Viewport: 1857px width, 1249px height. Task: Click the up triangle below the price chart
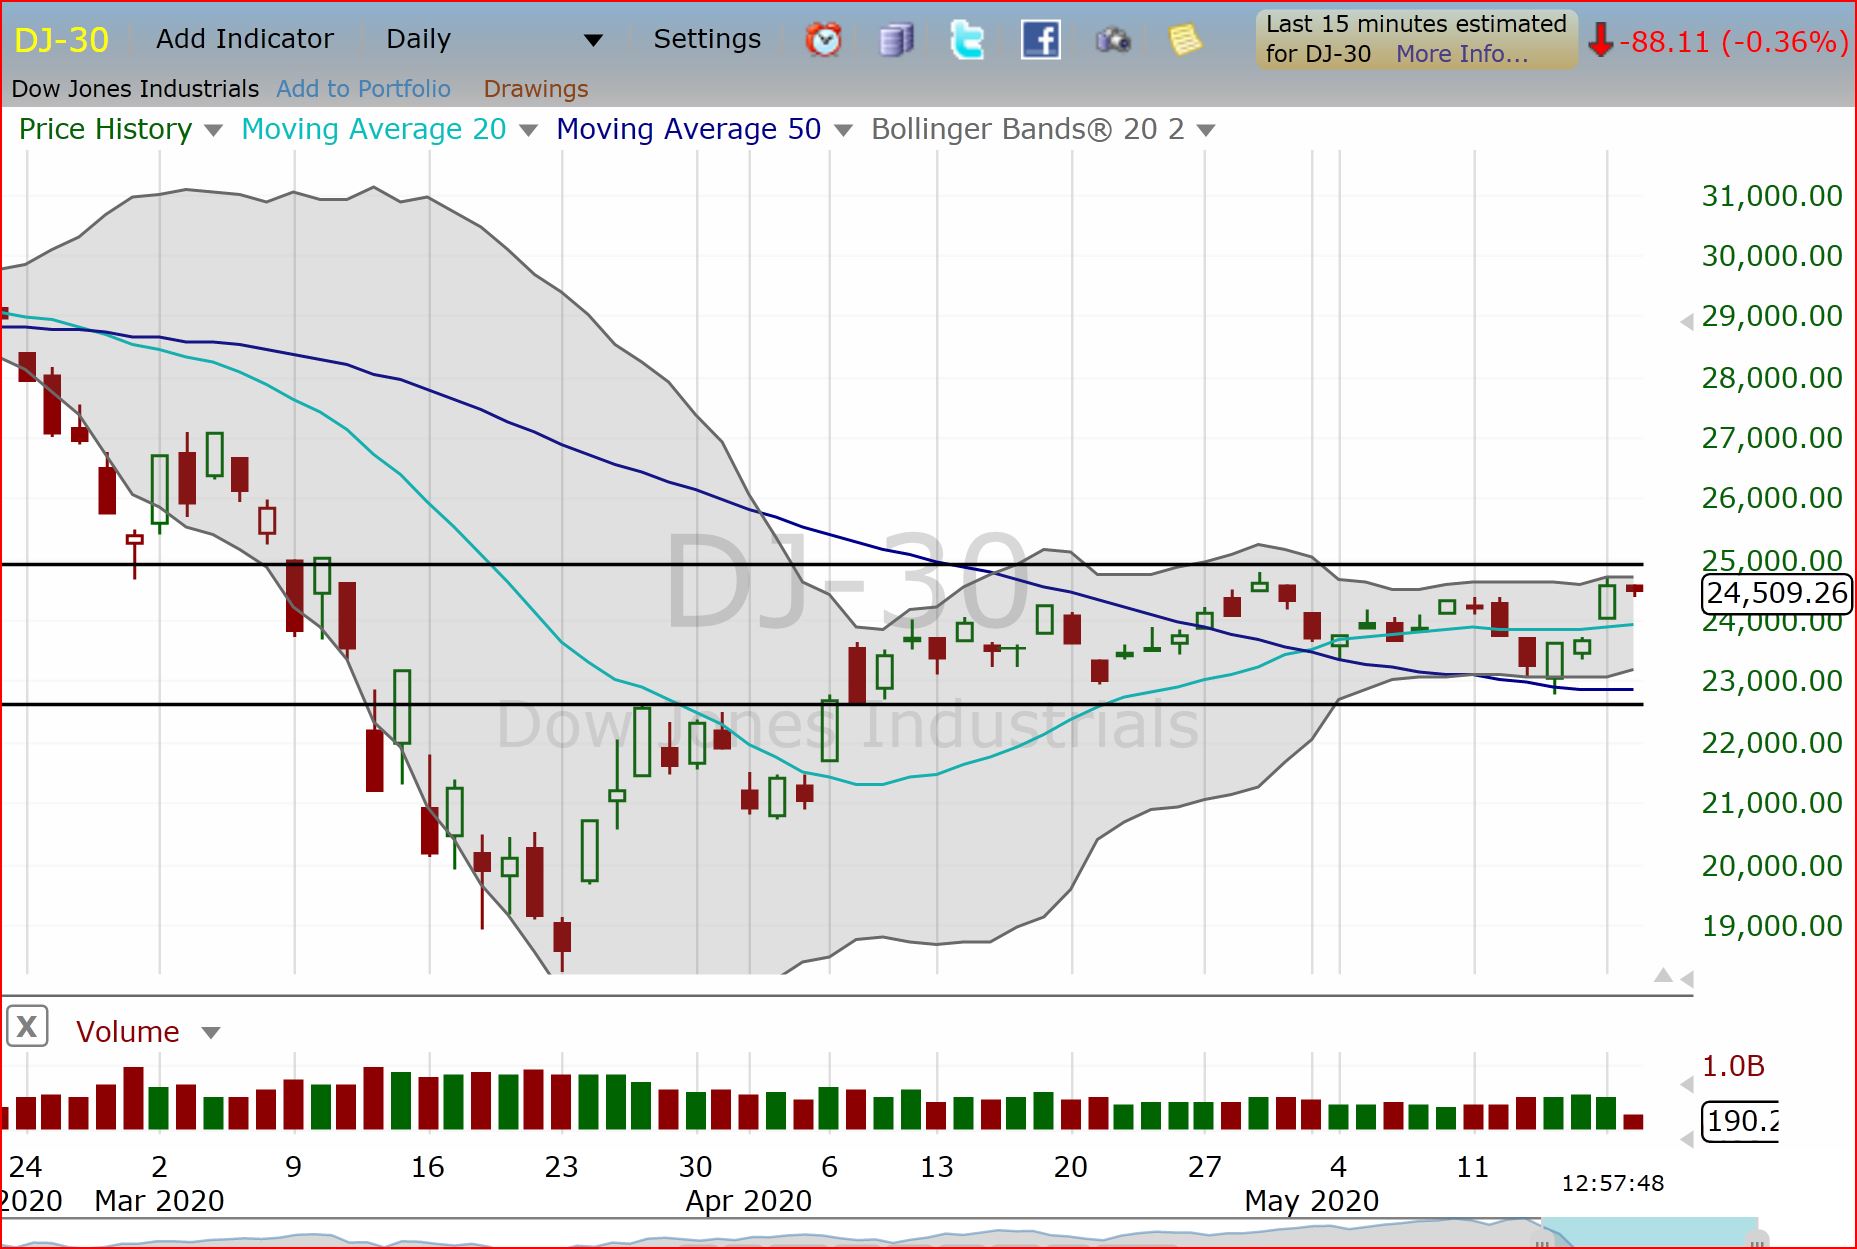pyautogui.click(x=1663, y=975)
